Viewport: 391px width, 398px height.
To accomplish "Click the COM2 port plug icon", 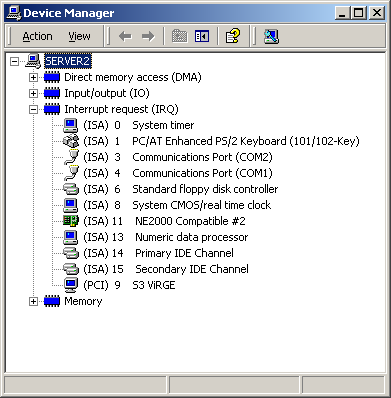I will (x=71, y=157).
